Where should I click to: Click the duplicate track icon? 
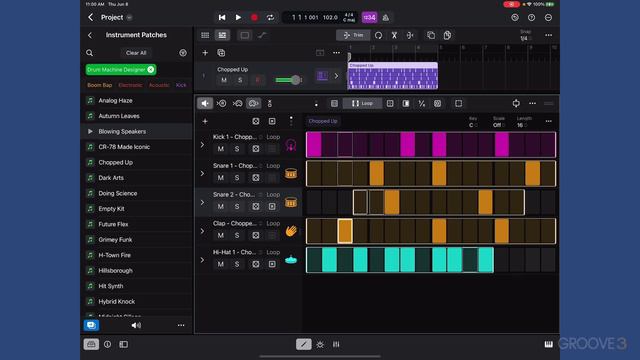point(221,53)
